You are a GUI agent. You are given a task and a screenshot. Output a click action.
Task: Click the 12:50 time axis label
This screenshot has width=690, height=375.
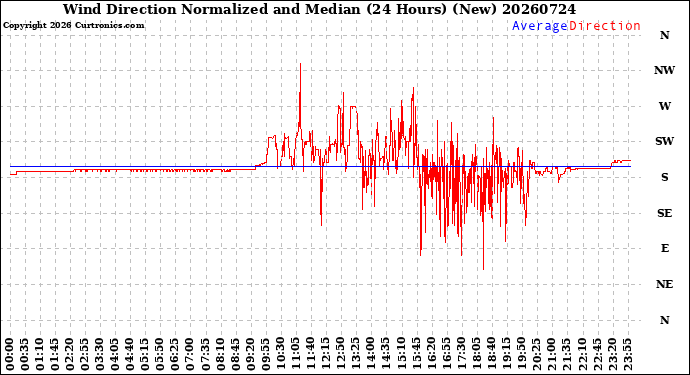tap(341, 354)
